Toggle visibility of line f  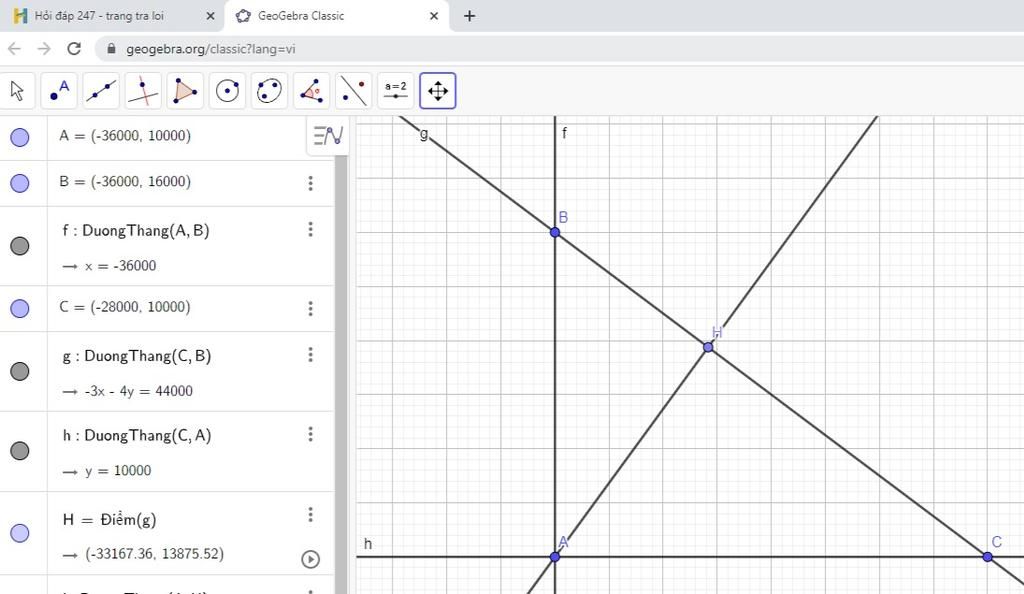click(20, 245)
